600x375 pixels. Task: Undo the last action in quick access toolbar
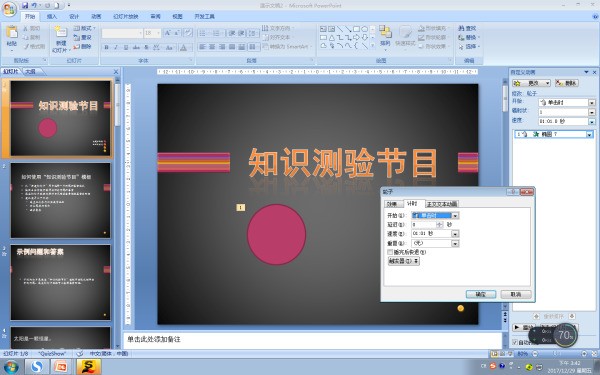[x=34, y=5]
